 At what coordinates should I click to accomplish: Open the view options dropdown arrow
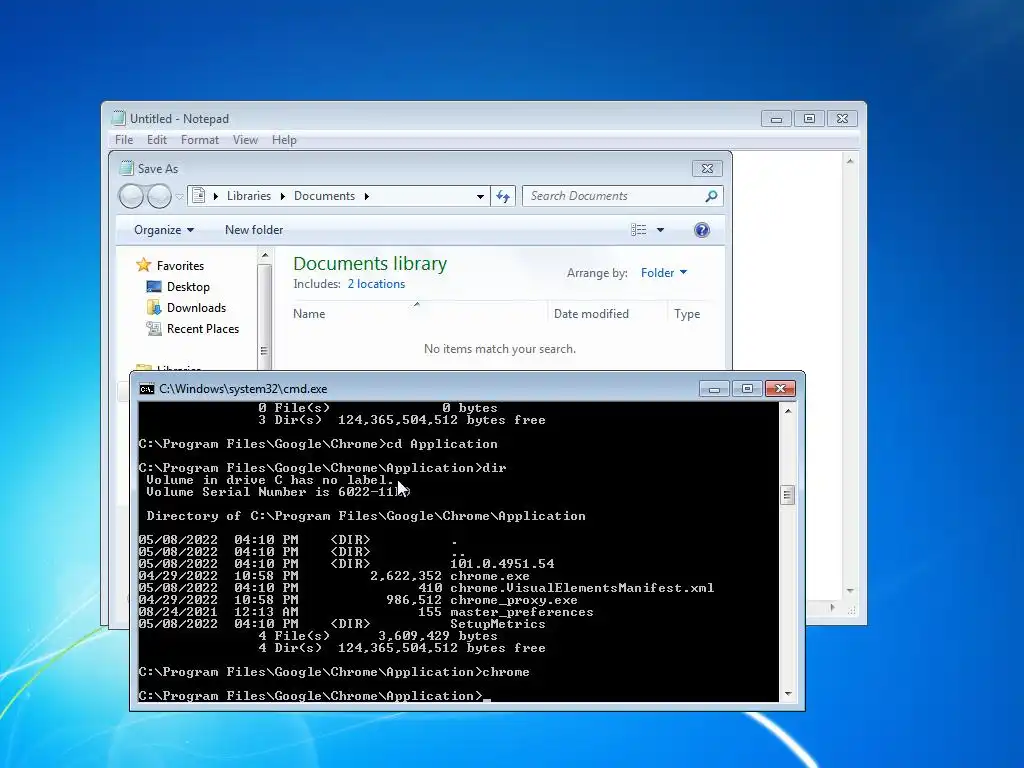coord(660,230)
